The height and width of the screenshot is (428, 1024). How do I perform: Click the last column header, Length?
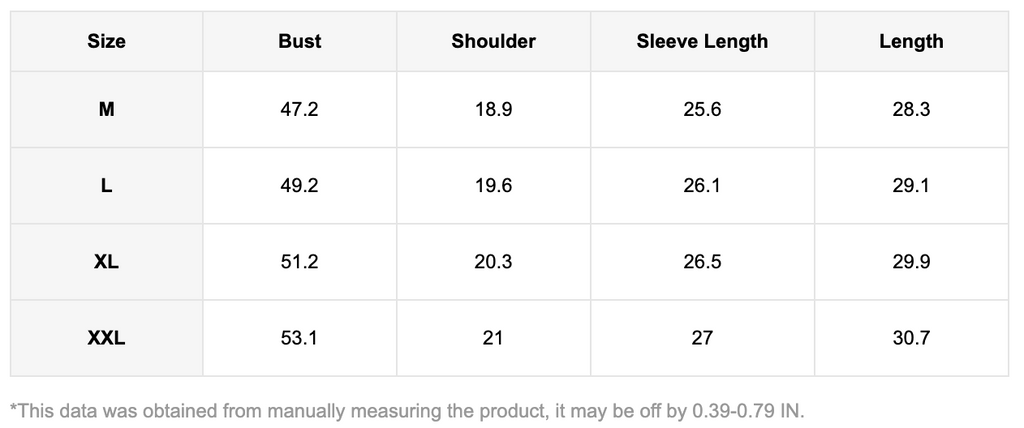coord(911,41)
